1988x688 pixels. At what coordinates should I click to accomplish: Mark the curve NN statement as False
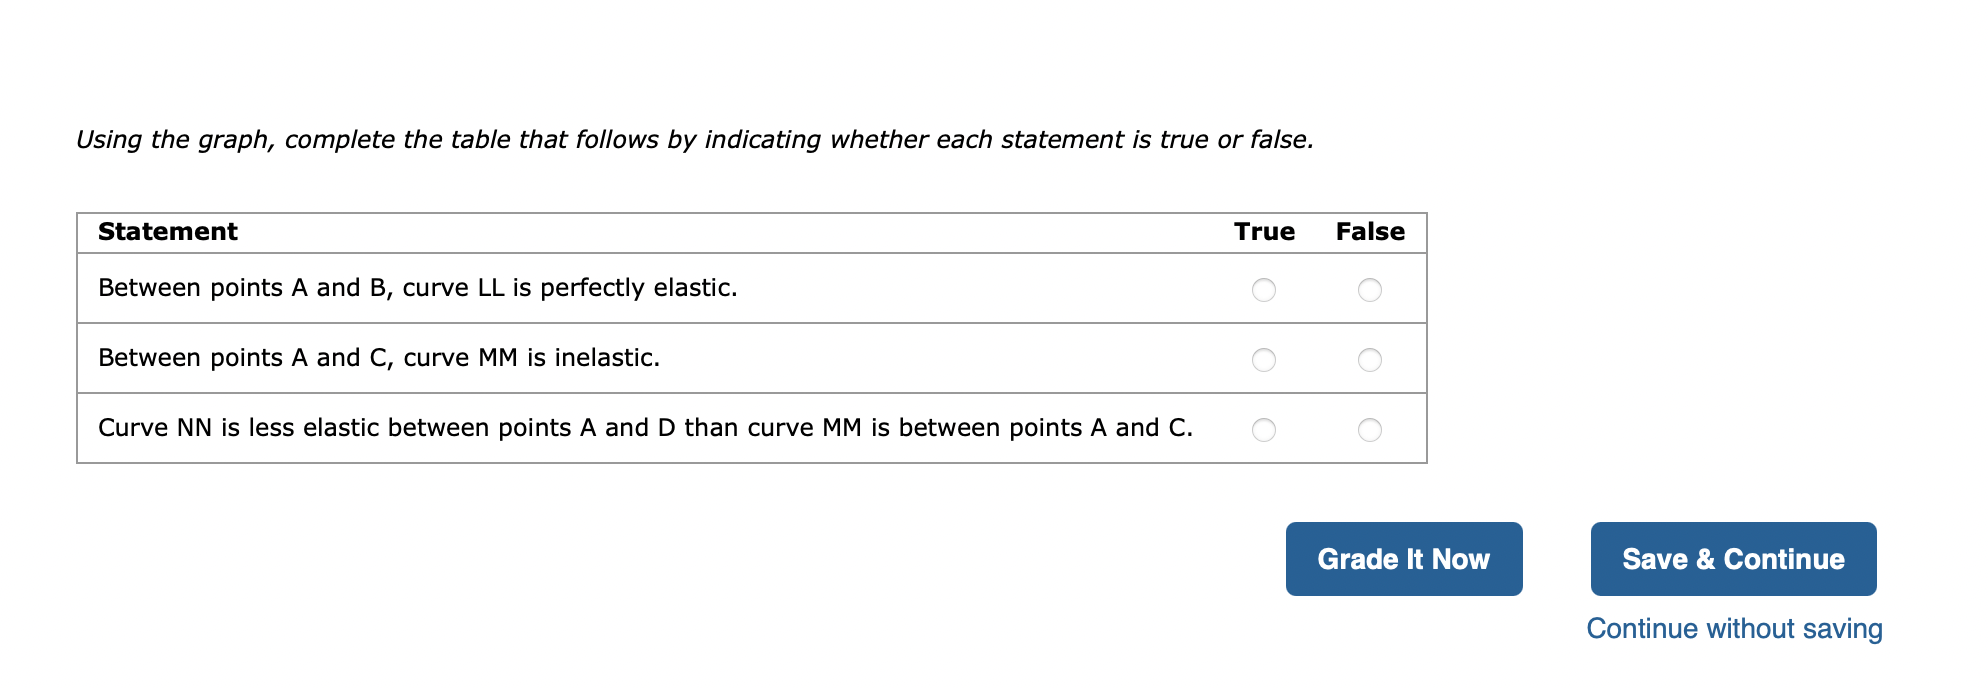coord(1370,429)
